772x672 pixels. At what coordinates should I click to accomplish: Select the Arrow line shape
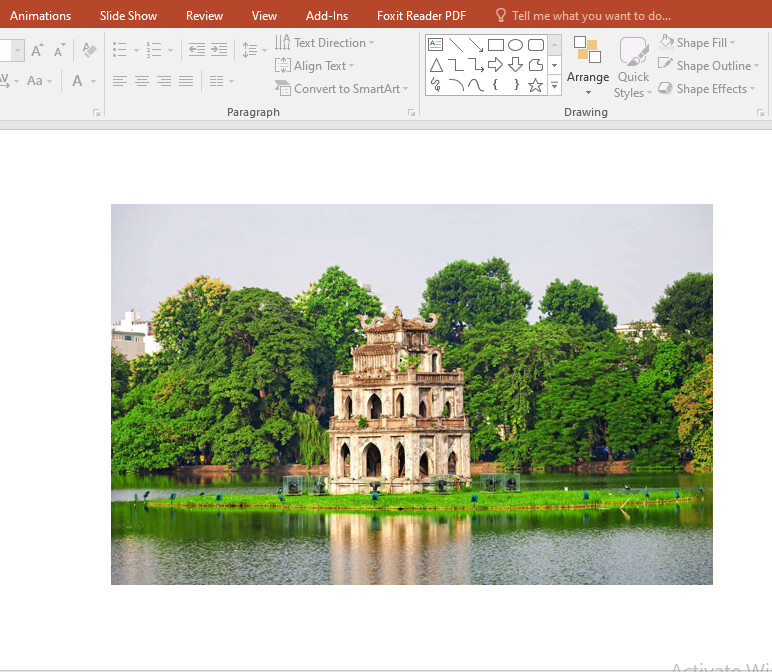tap(476, 45)
